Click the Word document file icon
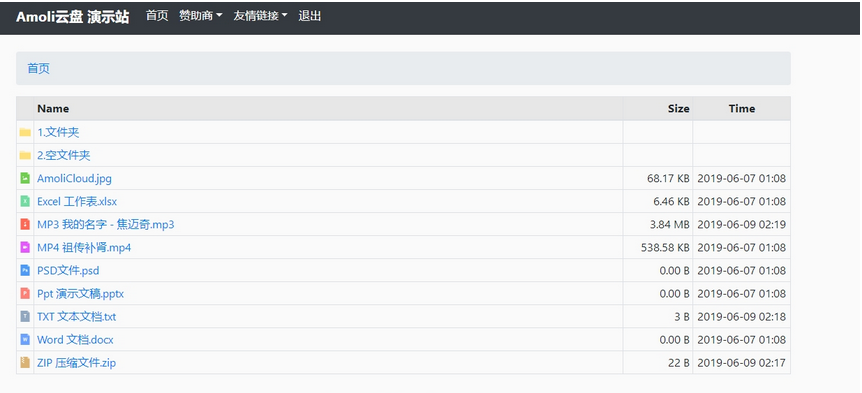 (25, 340)
